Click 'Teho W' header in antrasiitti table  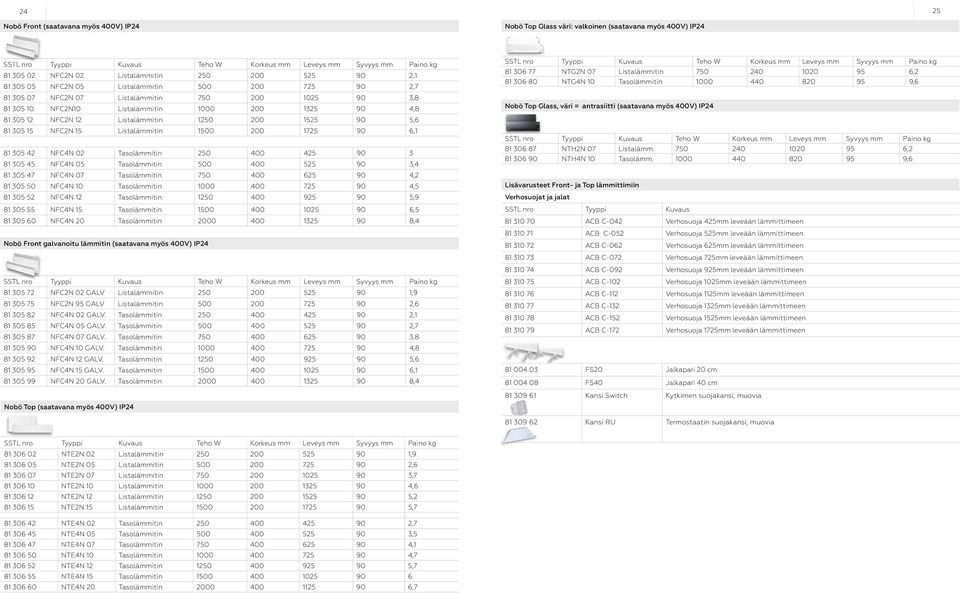pyautogui.click(x=688, y=139)
